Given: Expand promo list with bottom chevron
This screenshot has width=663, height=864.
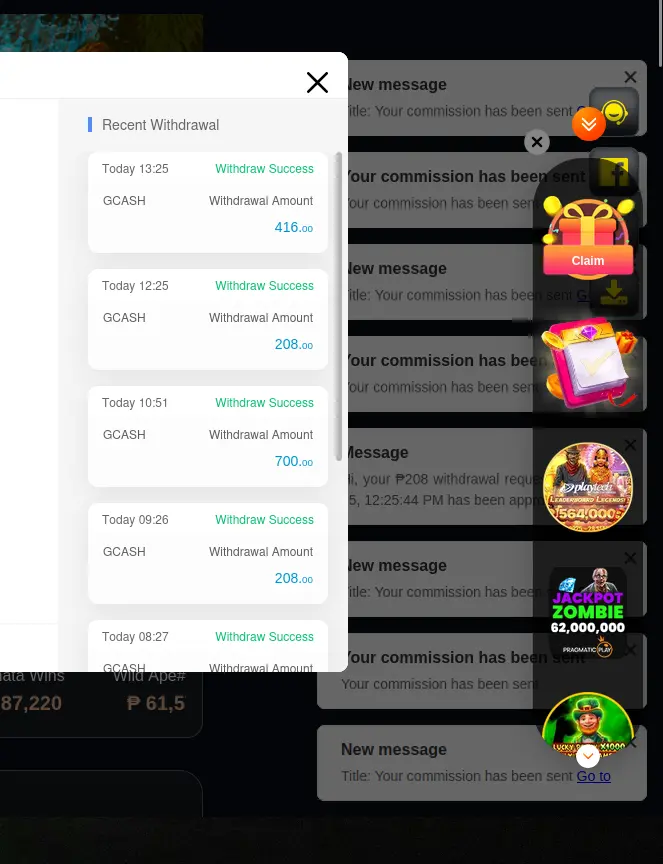Looking at the screenshot, I should click(x=588, y=756).
